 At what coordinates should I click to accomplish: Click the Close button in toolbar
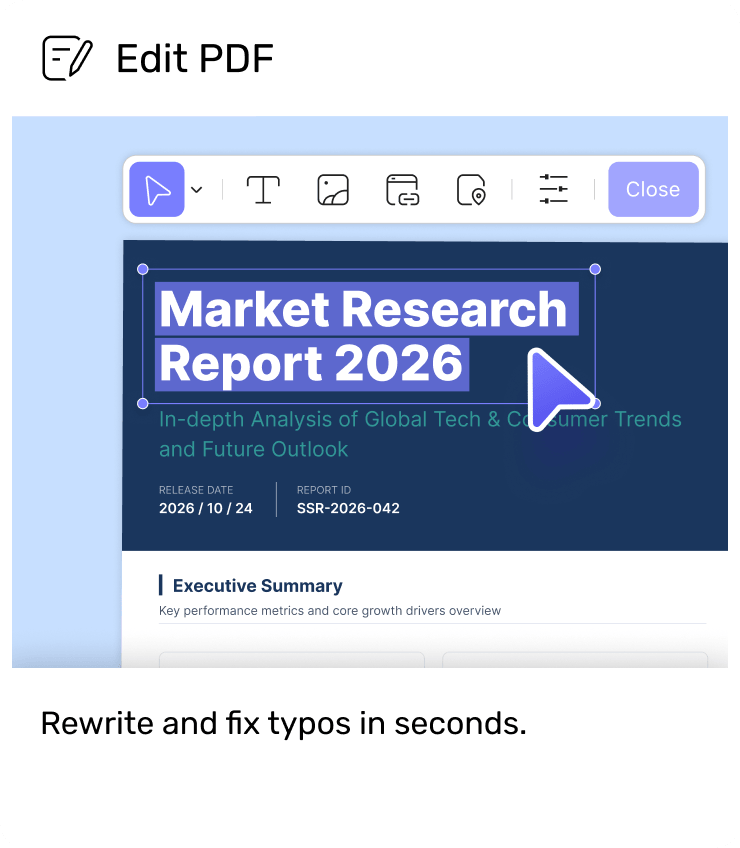[x=653, y=189]
